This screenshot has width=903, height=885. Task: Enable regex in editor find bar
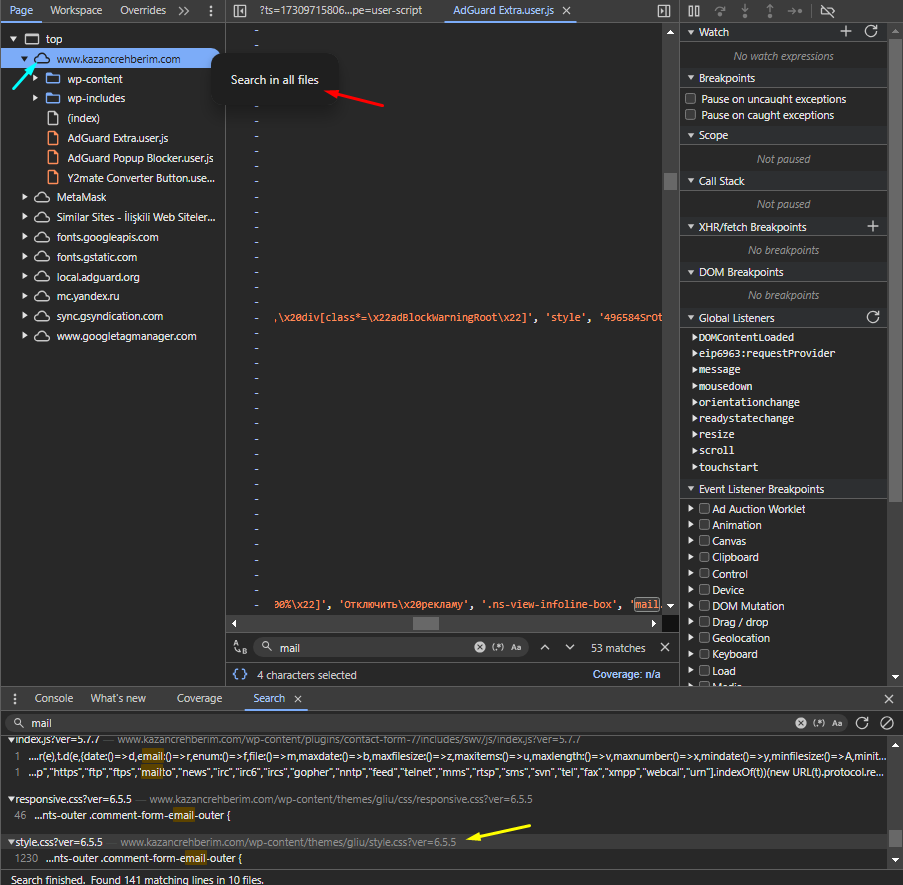coord(498,647)
